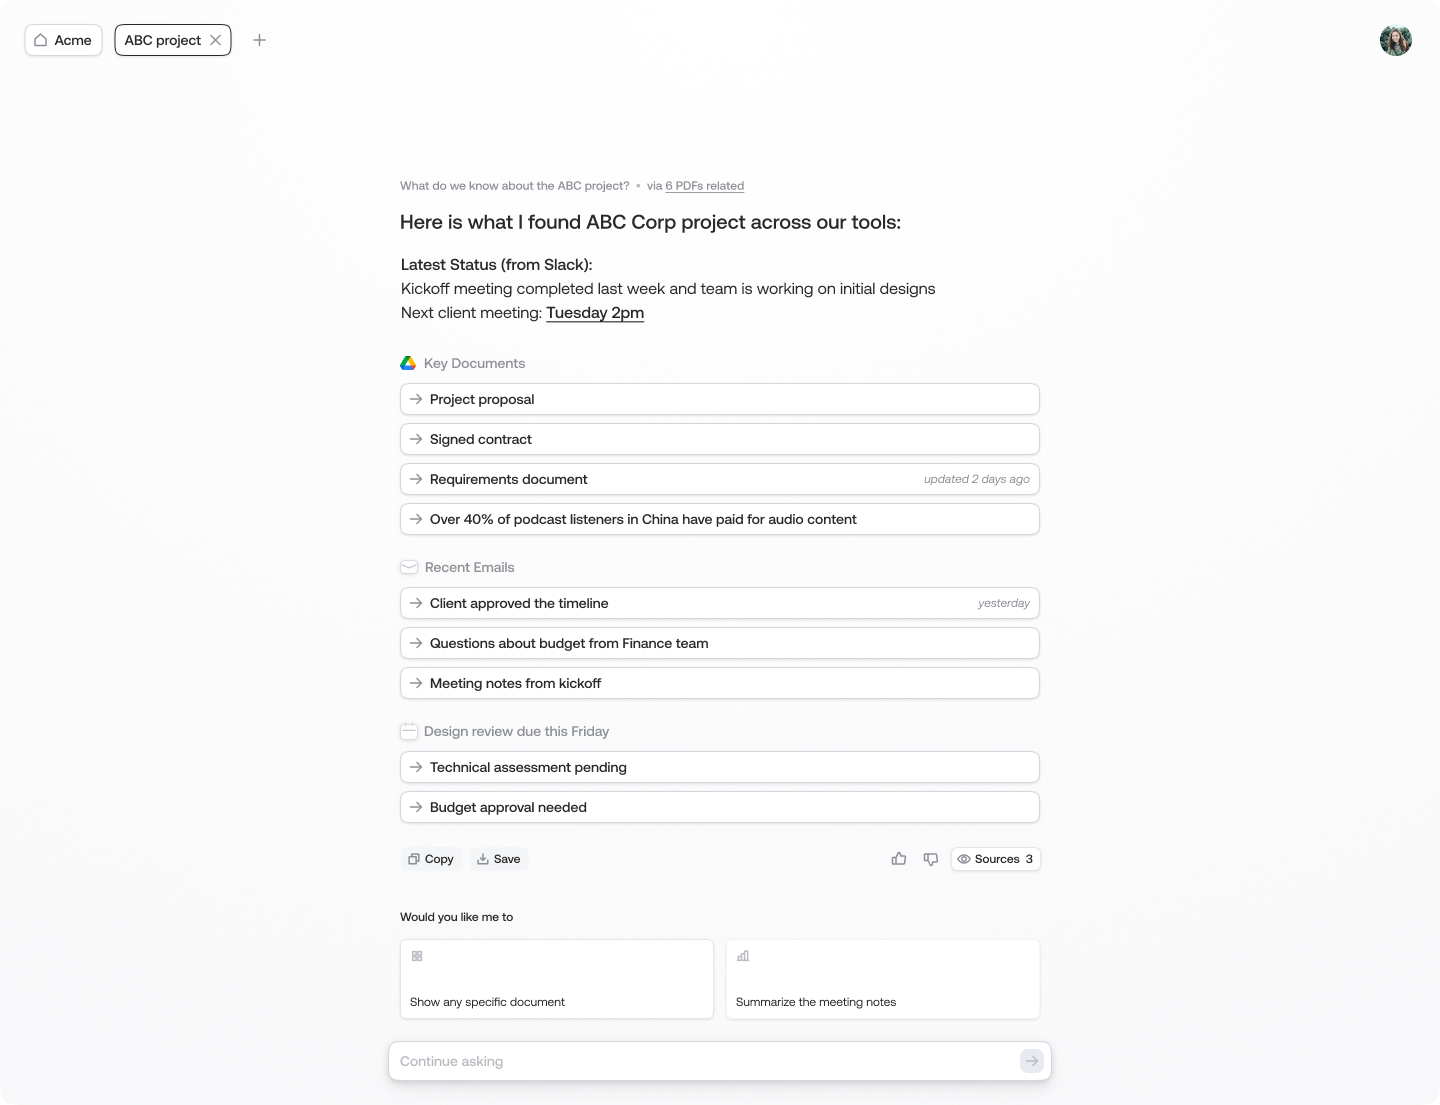Screen dimensions: 1440x1105
Task: Choose Show any specific document suggestion
Action: point(557,979)
